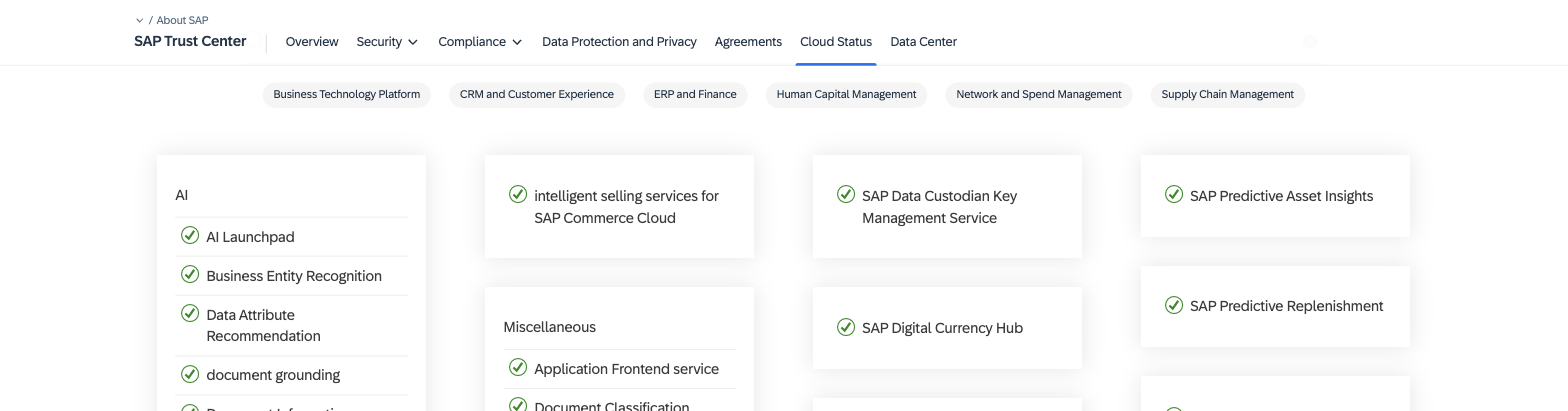Open SAP Digital Currency Hub entry
The width and height of the screenshot is (1568, 411).
(942, 328)
